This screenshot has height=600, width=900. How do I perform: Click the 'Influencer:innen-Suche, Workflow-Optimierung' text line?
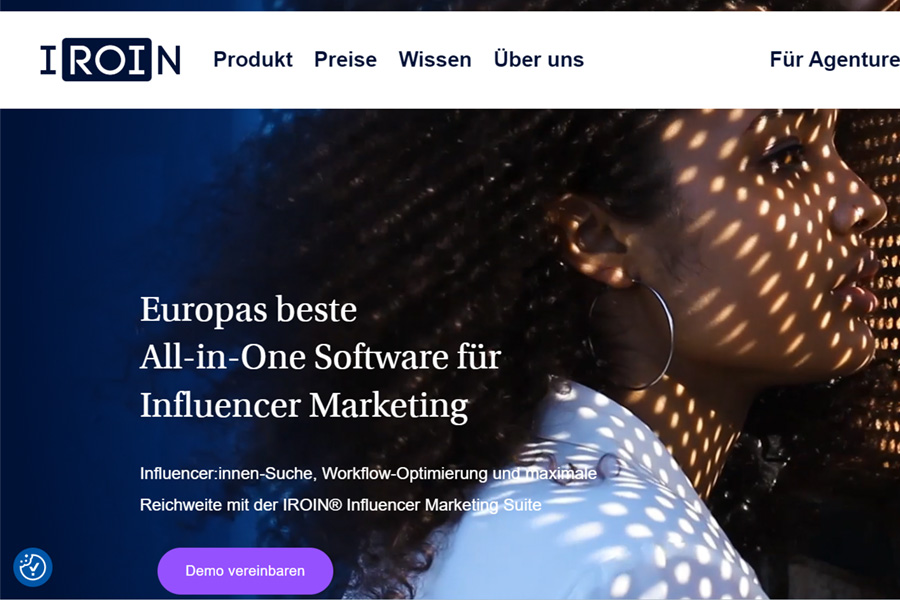[368, 474]
